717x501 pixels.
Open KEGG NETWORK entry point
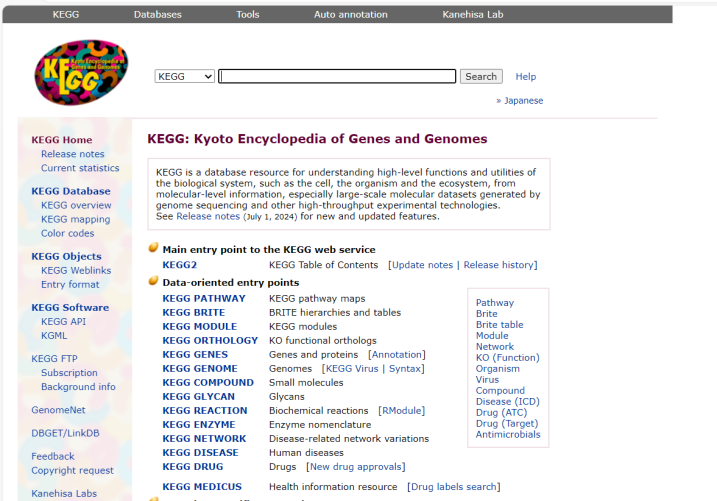(204, 439)
